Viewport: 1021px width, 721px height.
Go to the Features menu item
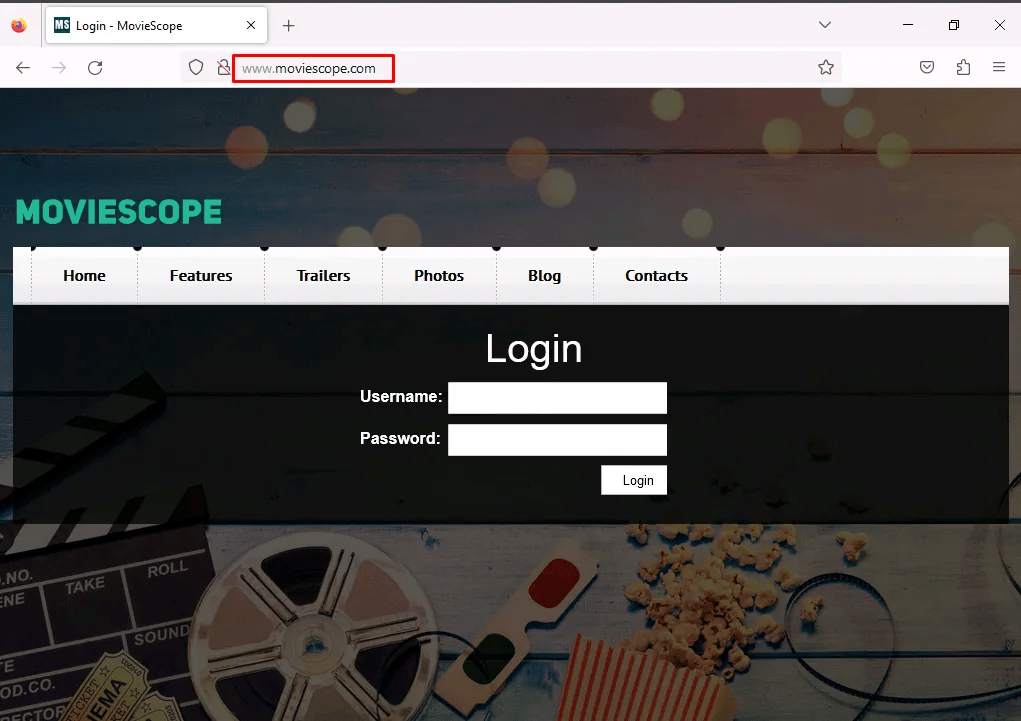(x=201, y=276)
